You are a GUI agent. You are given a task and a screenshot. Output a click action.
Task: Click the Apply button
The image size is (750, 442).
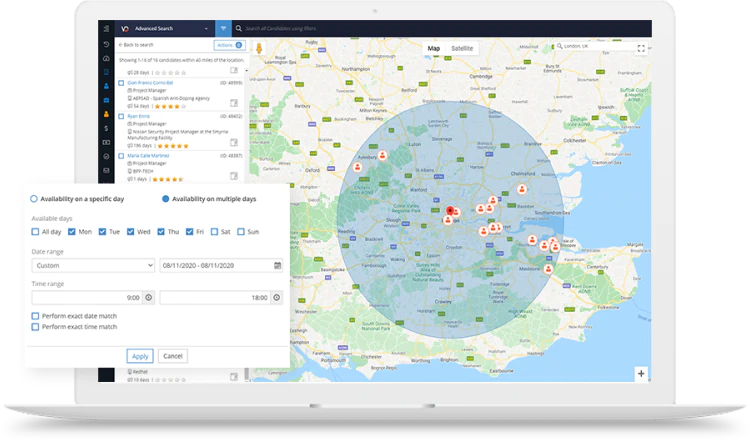(140, 356)
